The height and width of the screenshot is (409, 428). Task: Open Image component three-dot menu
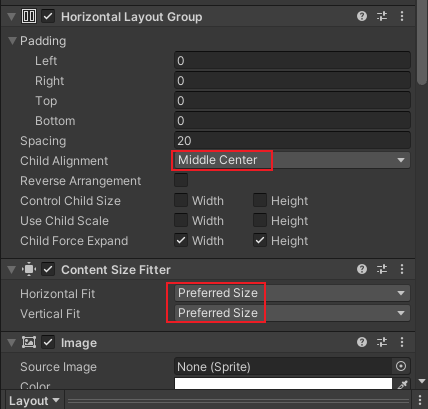(402, 342)
